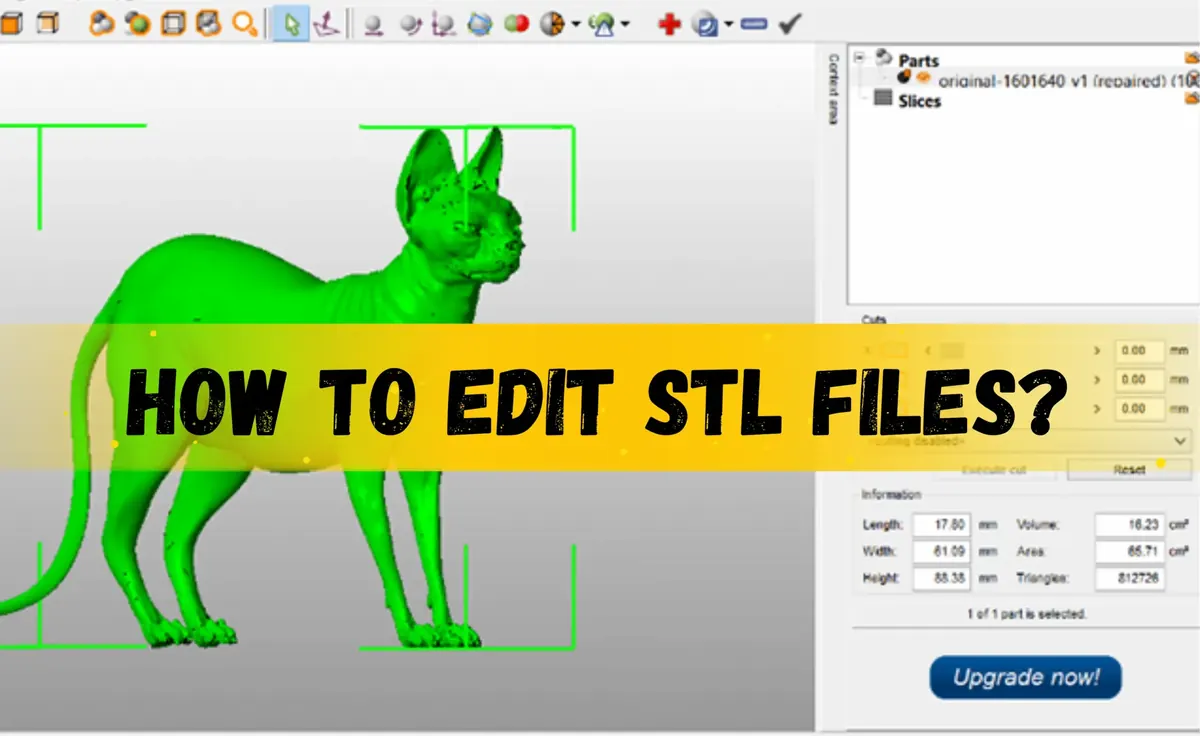Click the warning triangle analysis icon
This screenshot has width=1200, height=736.
[x=602, y=24]
